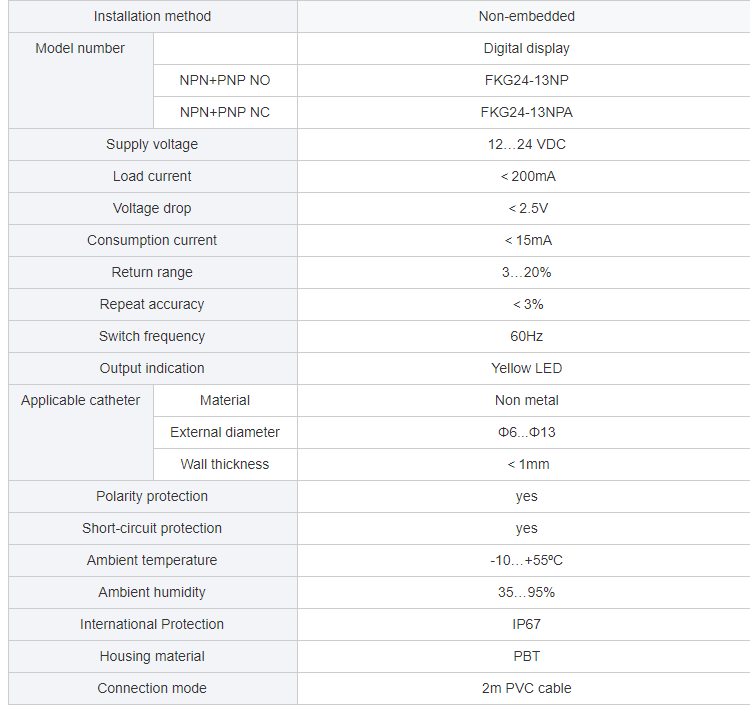750x705 pixels.
Task: Click the NPN+PNP NC row label
Action: (x=225, y=112)
